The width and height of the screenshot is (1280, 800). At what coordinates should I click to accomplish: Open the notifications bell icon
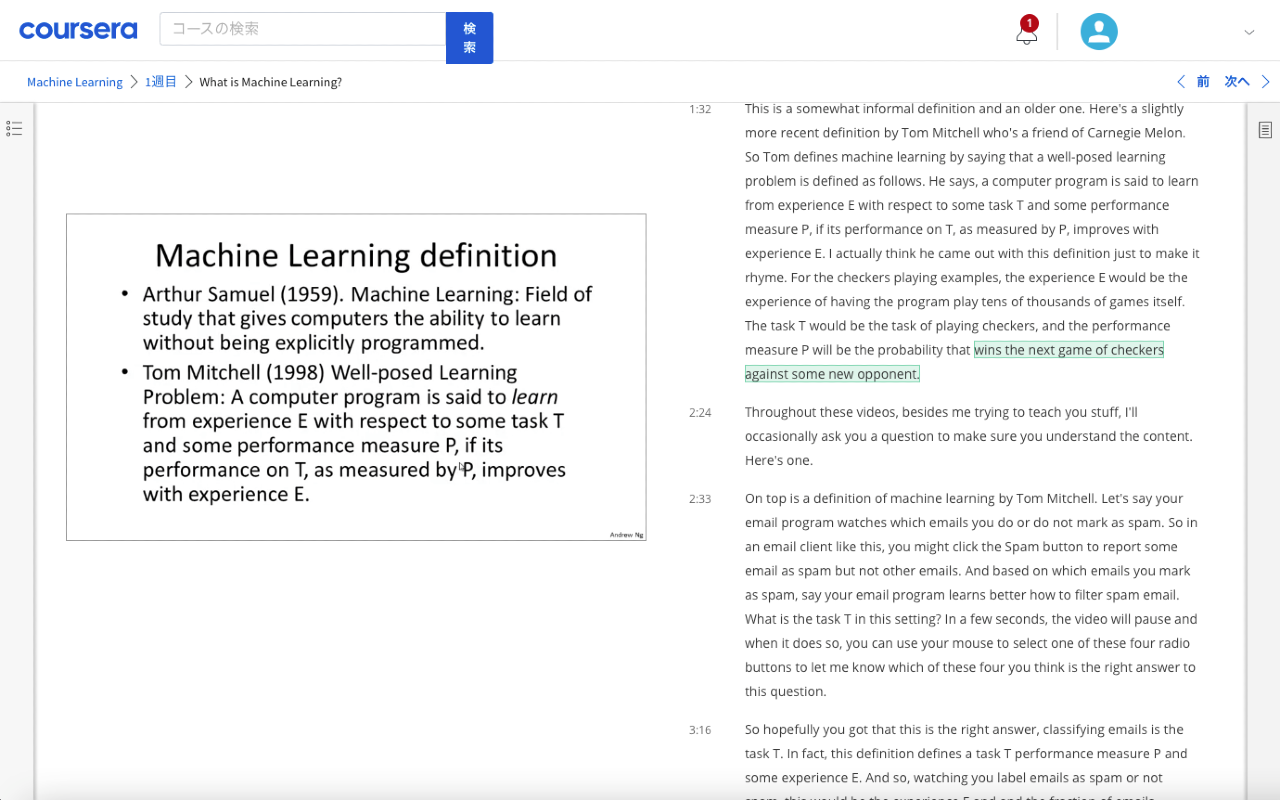click(1026, 33)
